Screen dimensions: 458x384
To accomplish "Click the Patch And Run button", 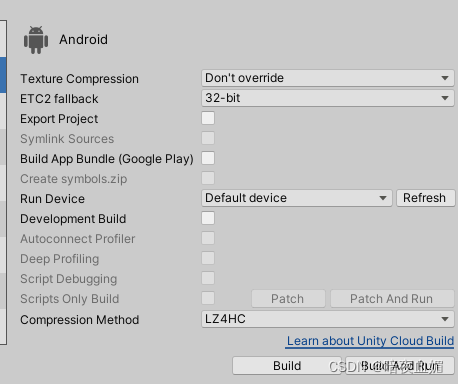I will click(392, 299).
